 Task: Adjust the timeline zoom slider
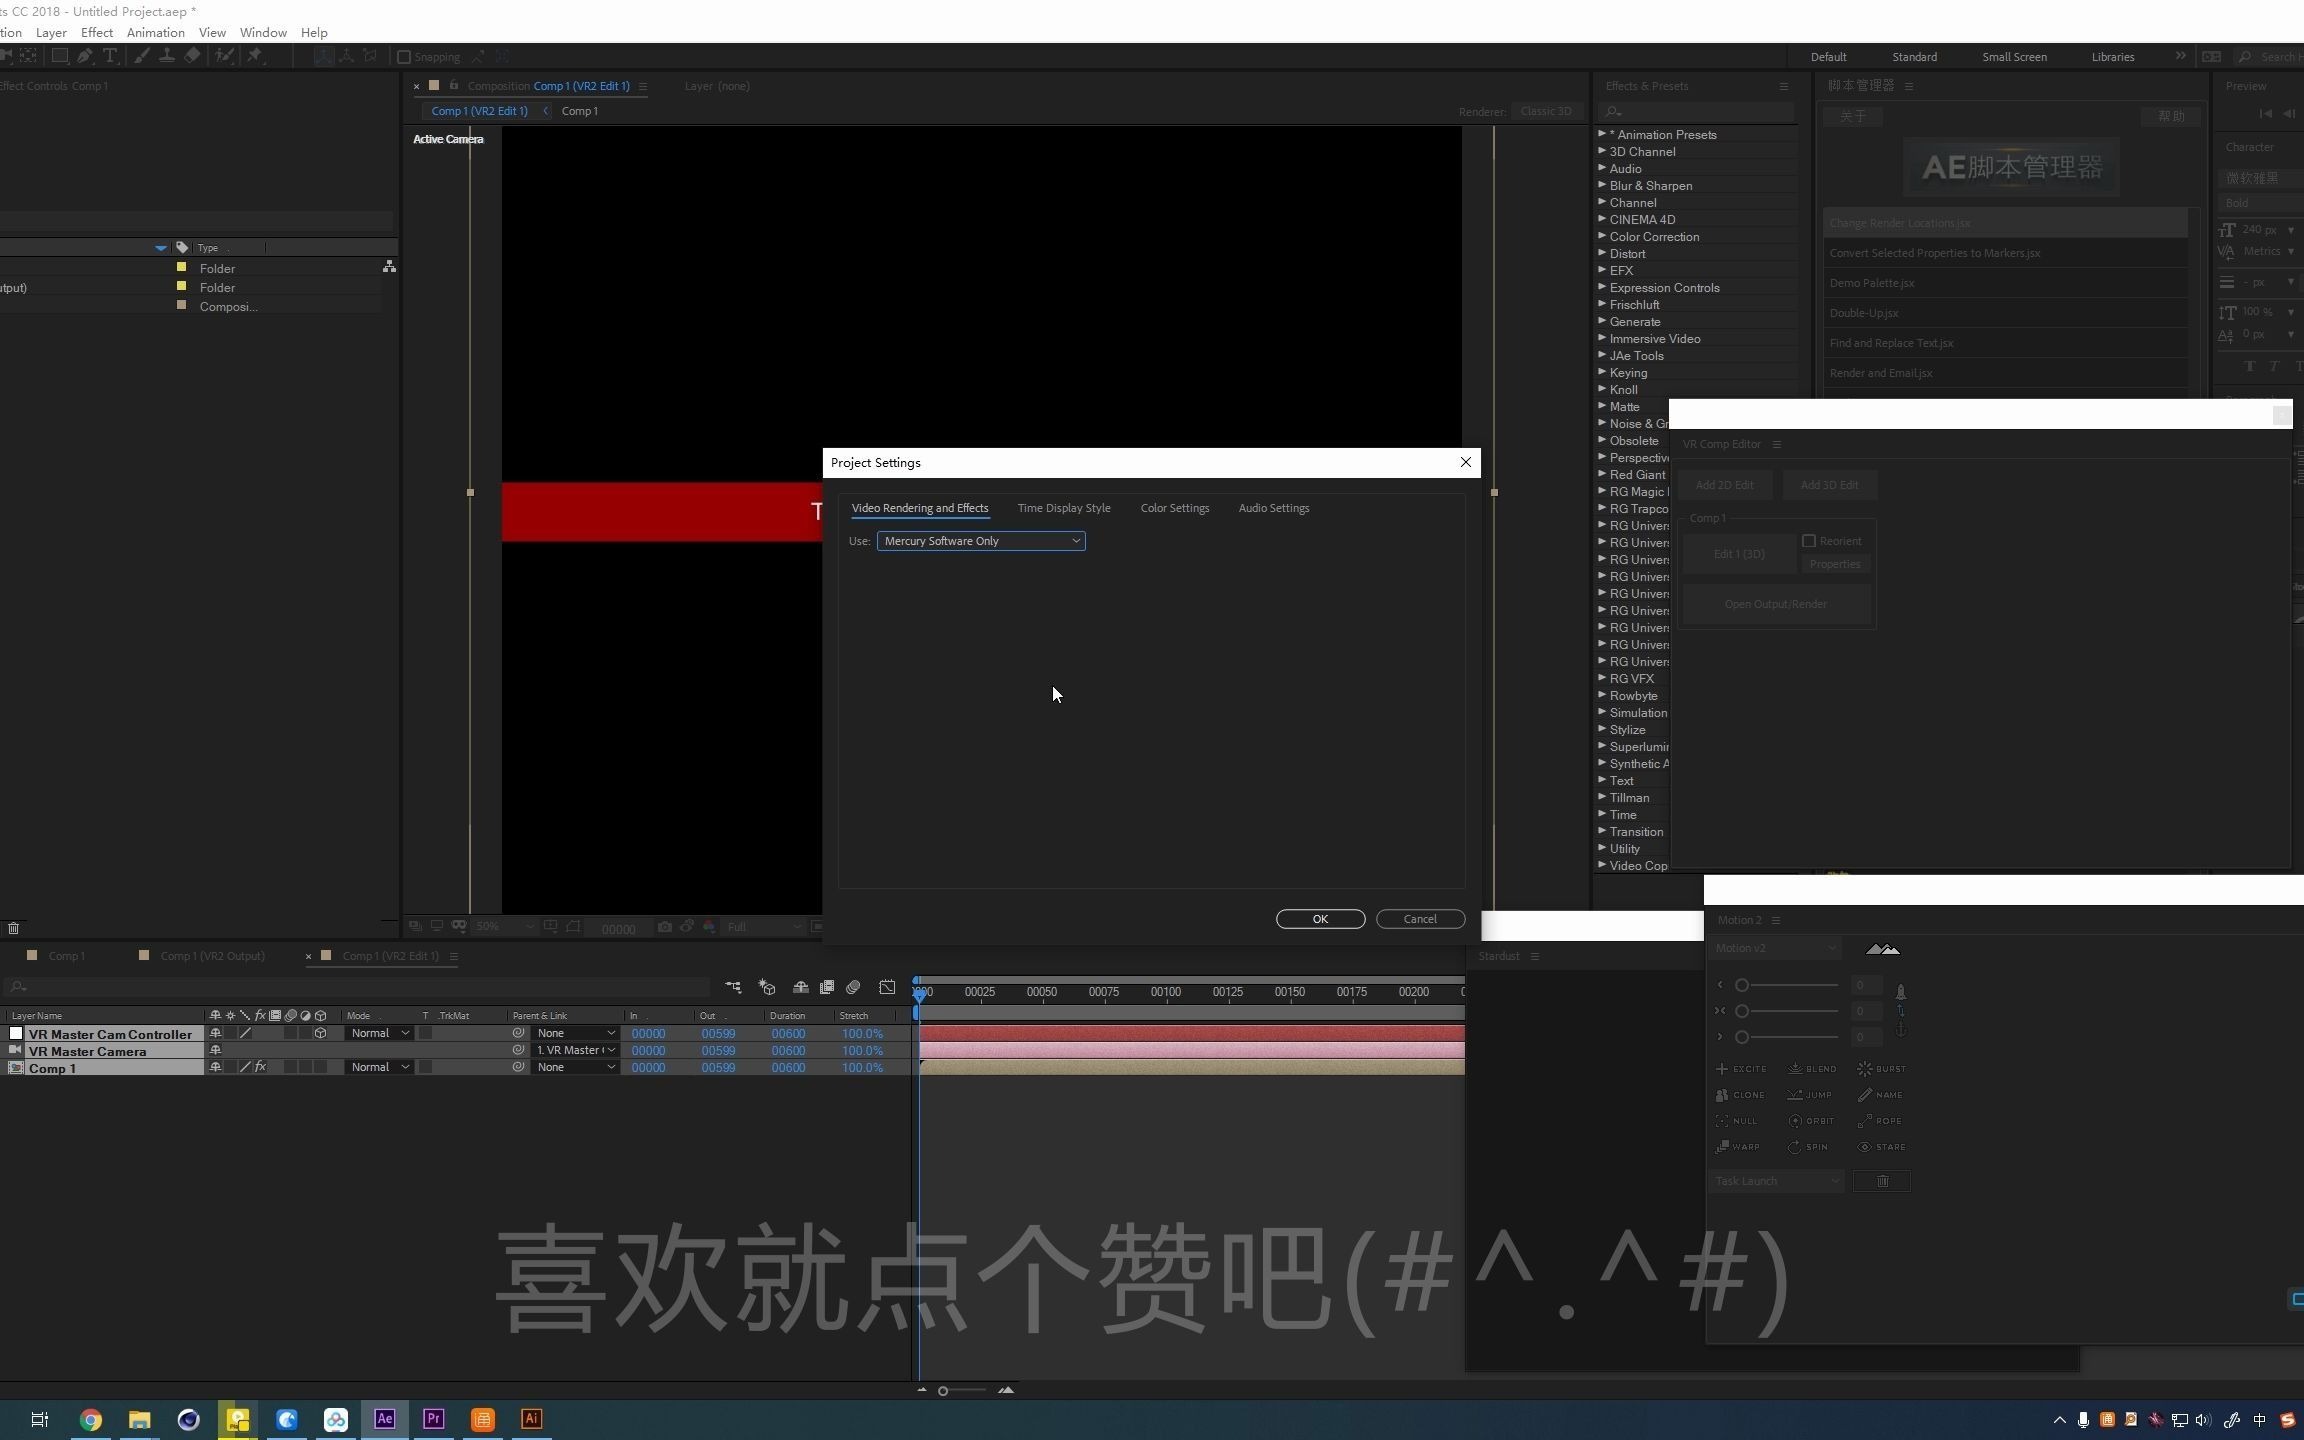[x=943, y=1390]
